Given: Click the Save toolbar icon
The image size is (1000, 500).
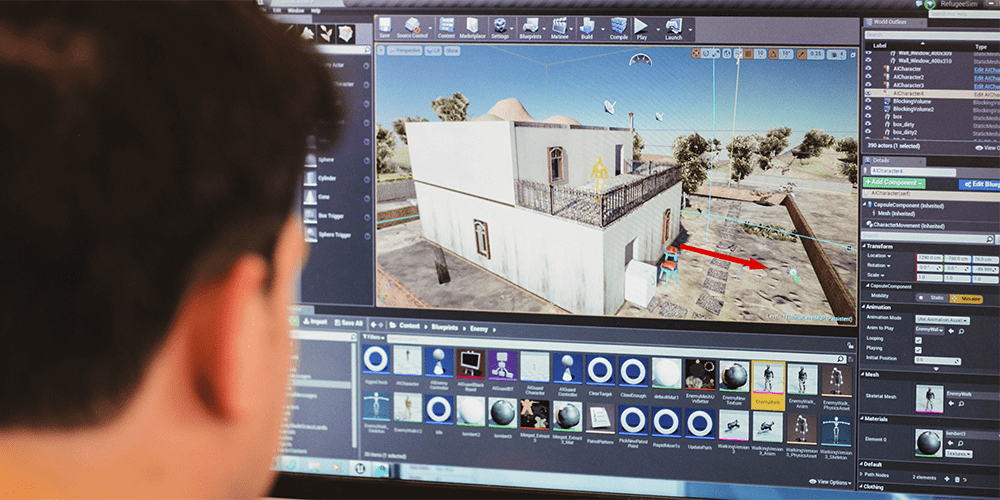Looking at the screenshot, I should pos(385,28).
